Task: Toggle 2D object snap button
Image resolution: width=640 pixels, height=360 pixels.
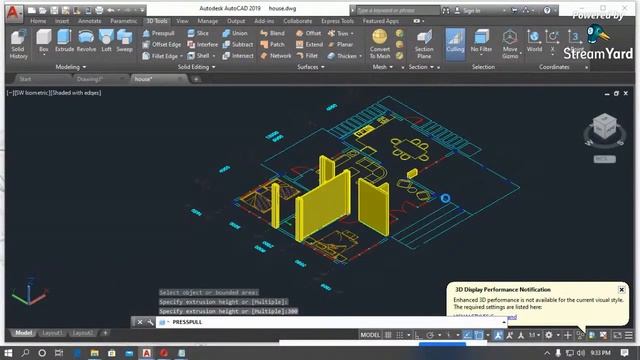Action: 478,335
